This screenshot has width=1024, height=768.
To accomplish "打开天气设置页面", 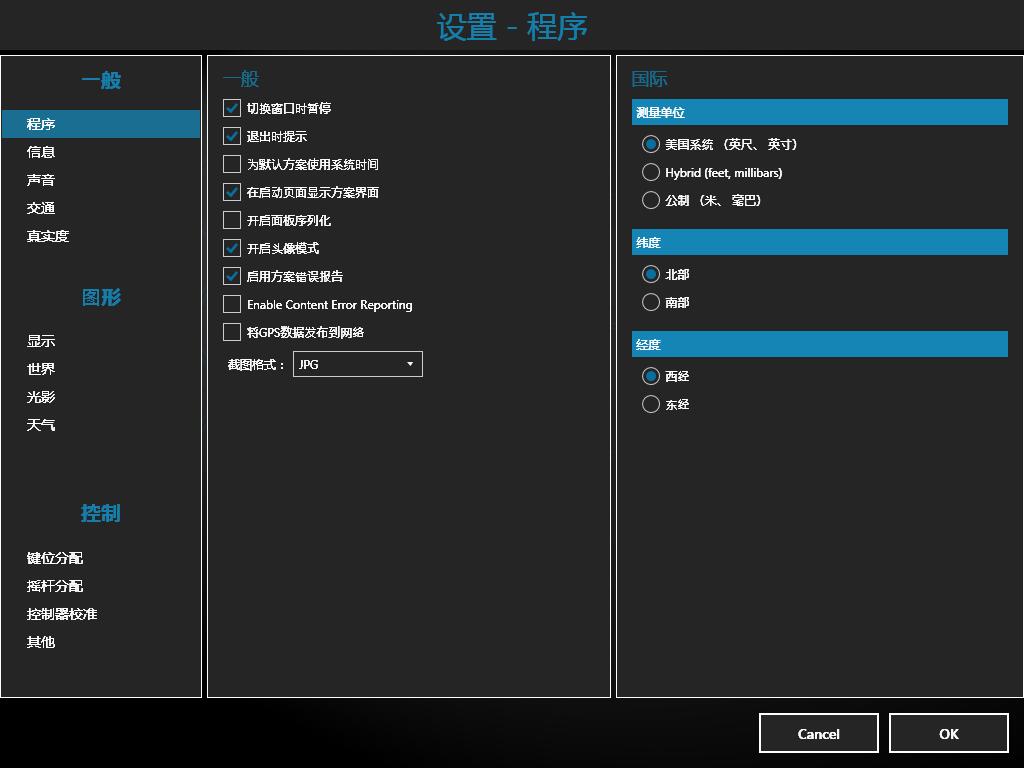I will pos(43,425).
